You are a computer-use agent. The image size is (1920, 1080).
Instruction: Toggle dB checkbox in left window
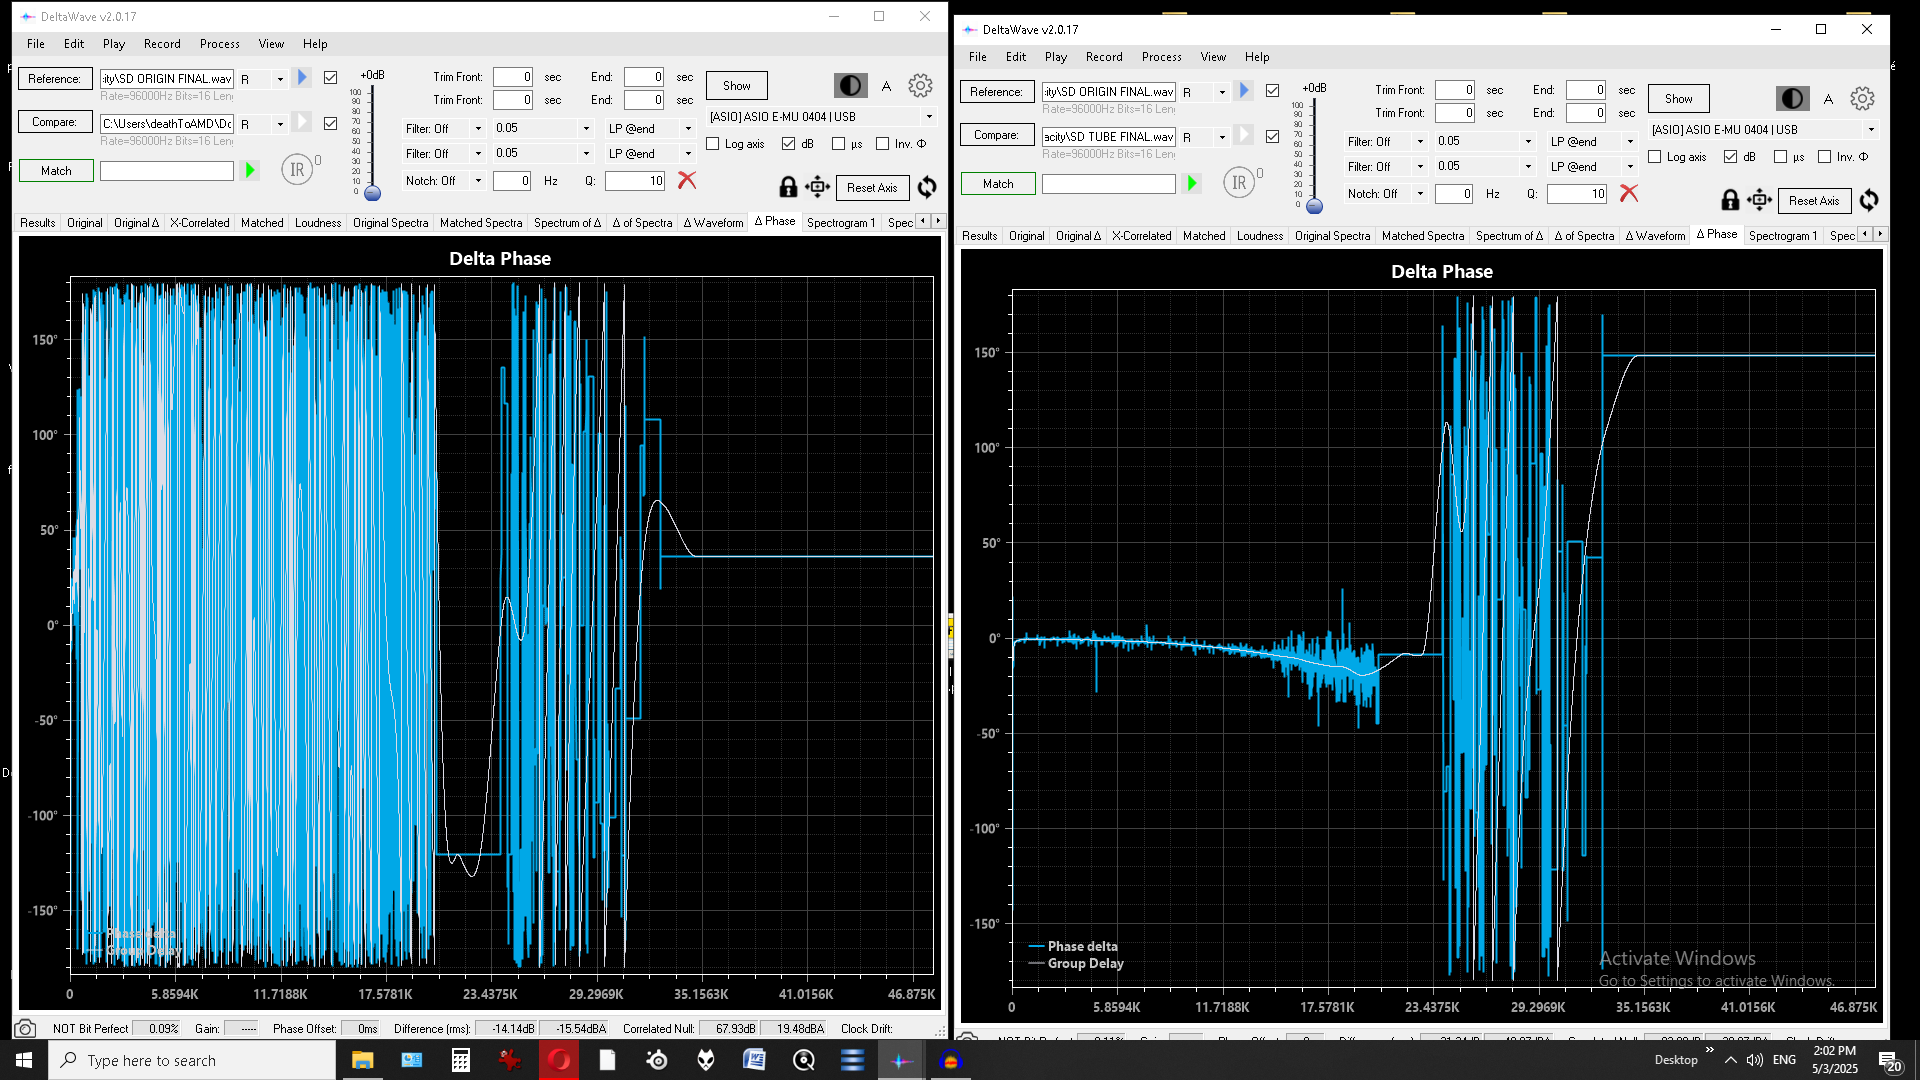(789, 144)
